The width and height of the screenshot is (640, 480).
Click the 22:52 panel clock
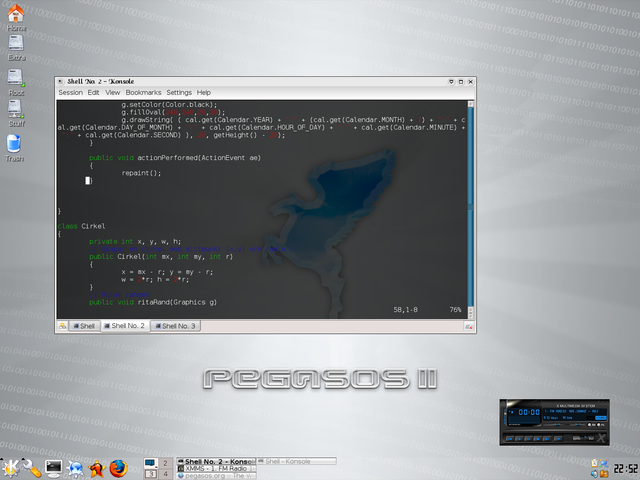pyautogui.click(x=625, y=469)
